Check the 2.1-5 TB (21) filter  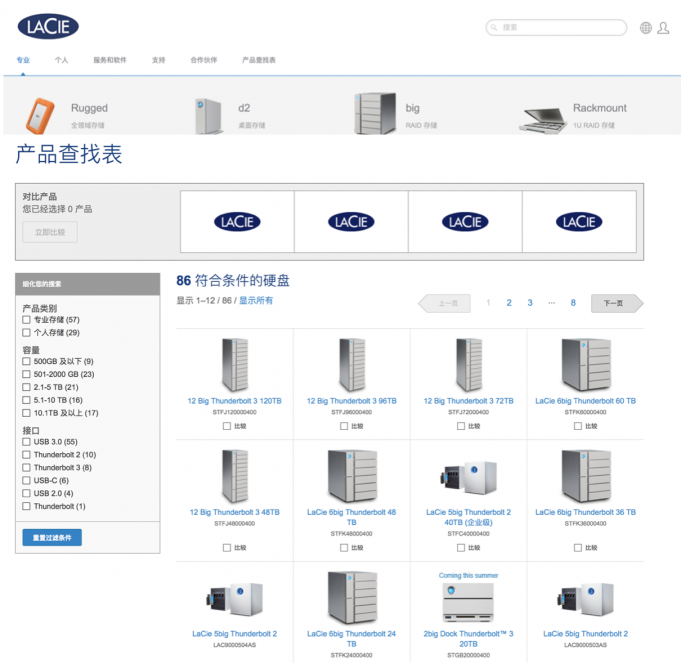[x=26, y=387]
